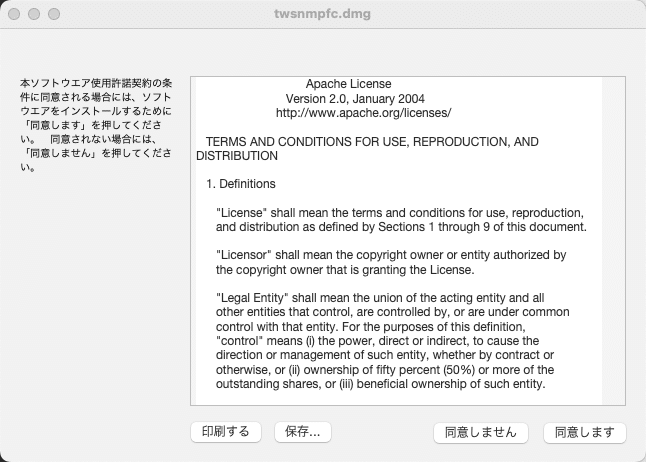
Task: Click the license text scrollbar track
Action: tap(613, 241)
